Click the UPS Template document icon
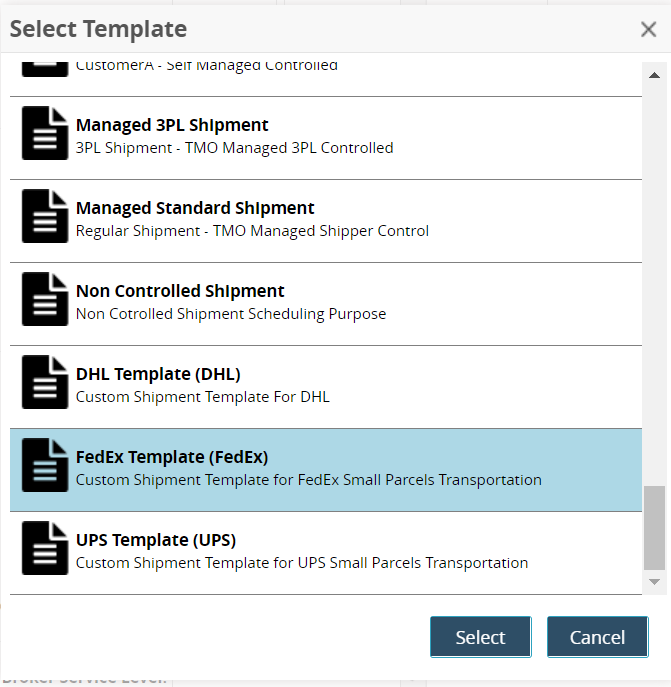Viewport: 671px width, 687px height. (x=46, y=549)
